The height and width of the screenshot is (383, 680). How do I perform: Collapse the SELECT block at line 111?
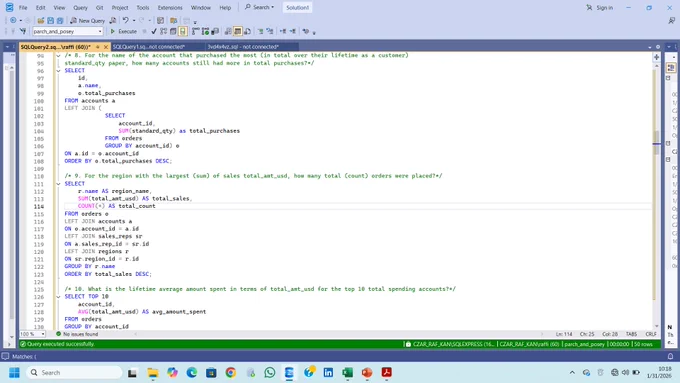coord(59,184)
